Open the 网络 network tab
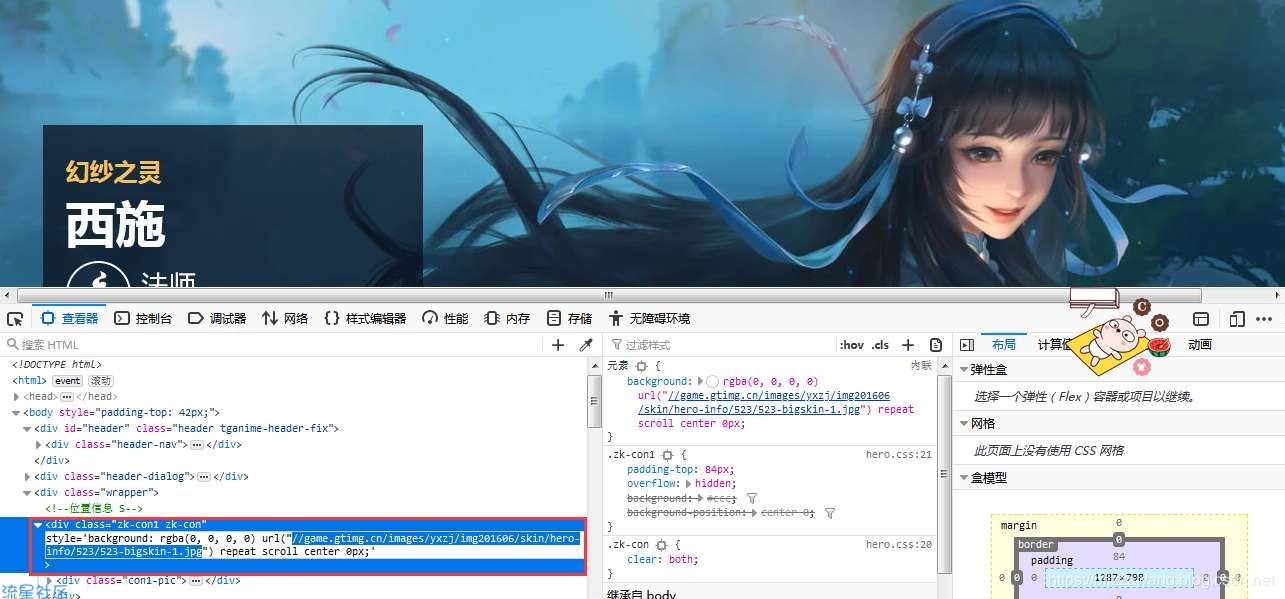 [x=285, y=318]
